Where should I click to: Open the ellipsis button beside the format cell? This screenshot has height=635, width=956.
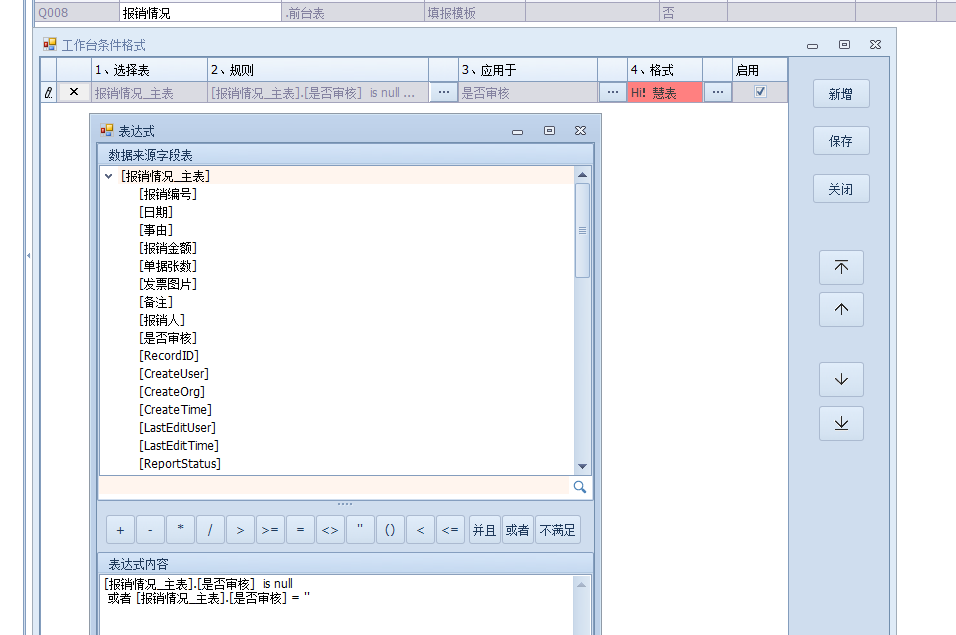click(717, 92)
